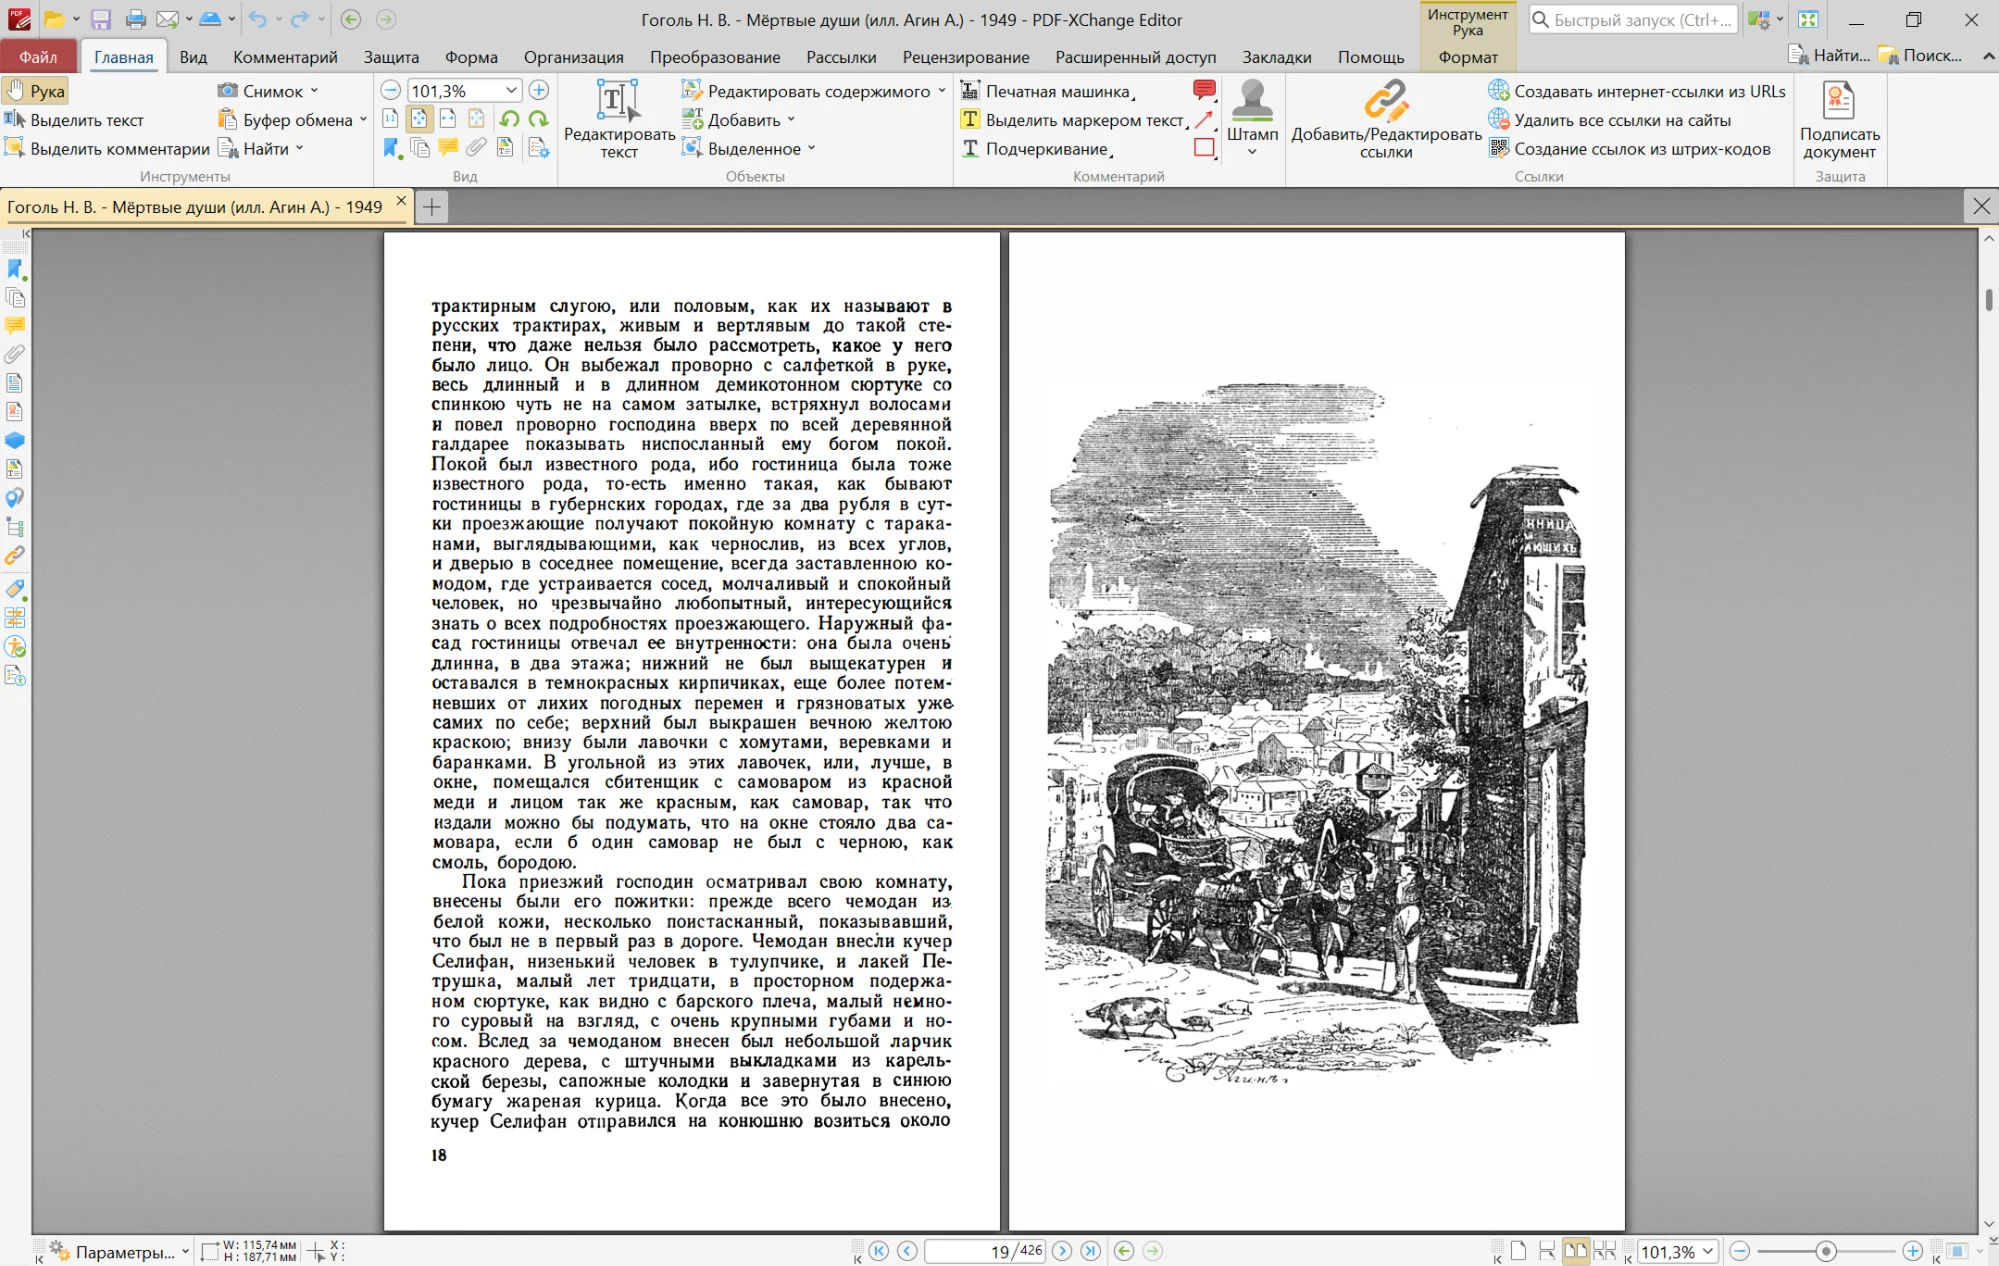Expand the Редактировать содержимого dropdown
1999x1266 pixels.
click(x=942, y=91)
